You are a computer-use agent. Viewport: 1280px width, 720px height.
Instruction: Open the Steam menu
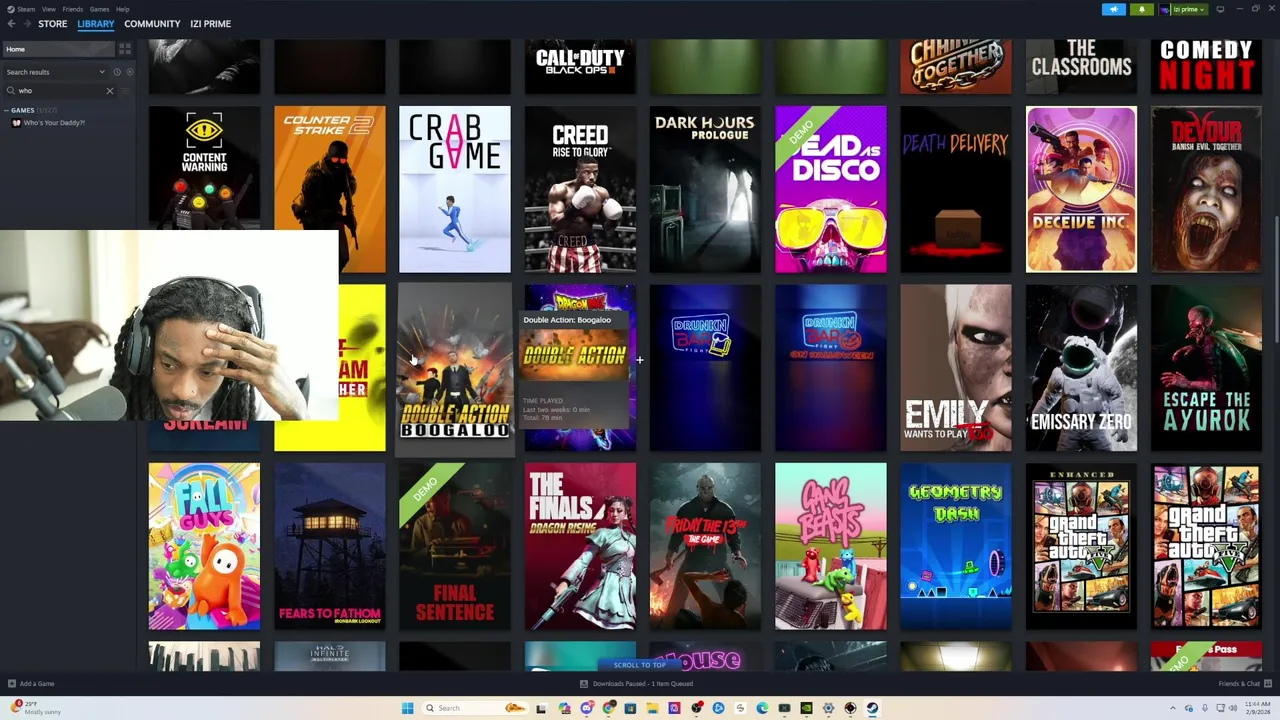[x=22, y=9]
